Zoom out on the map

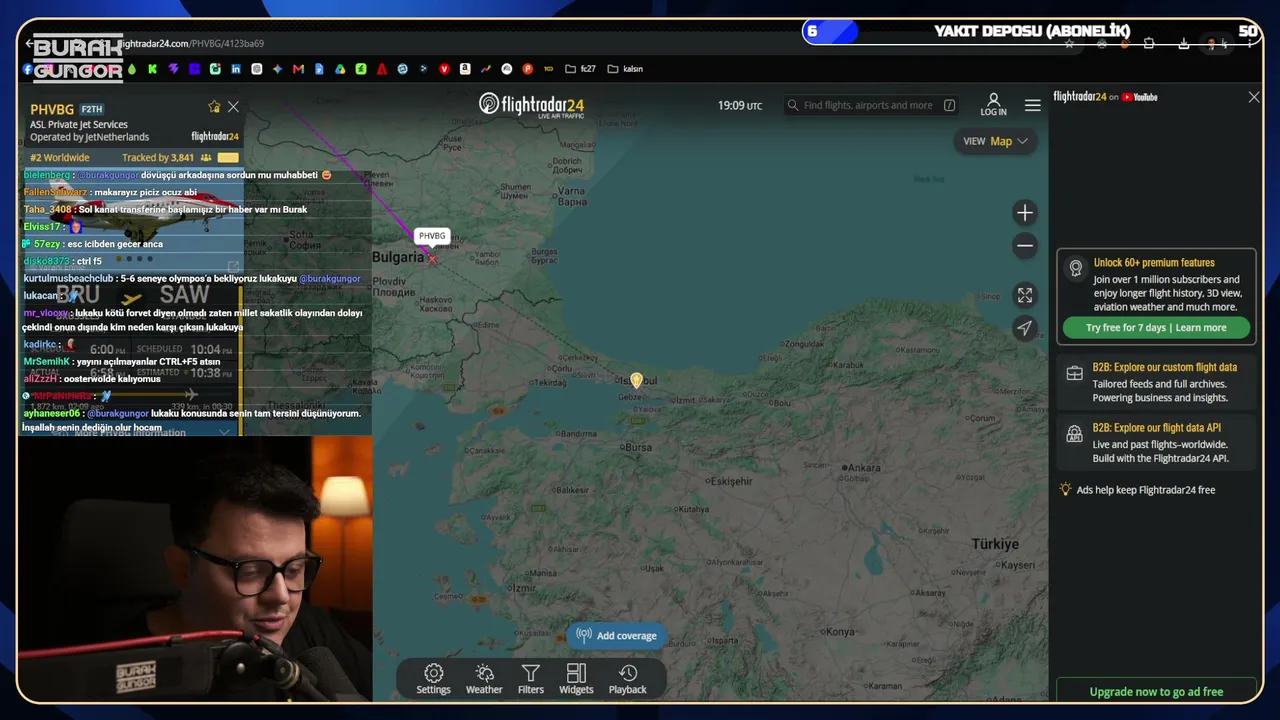point(1025,245)
